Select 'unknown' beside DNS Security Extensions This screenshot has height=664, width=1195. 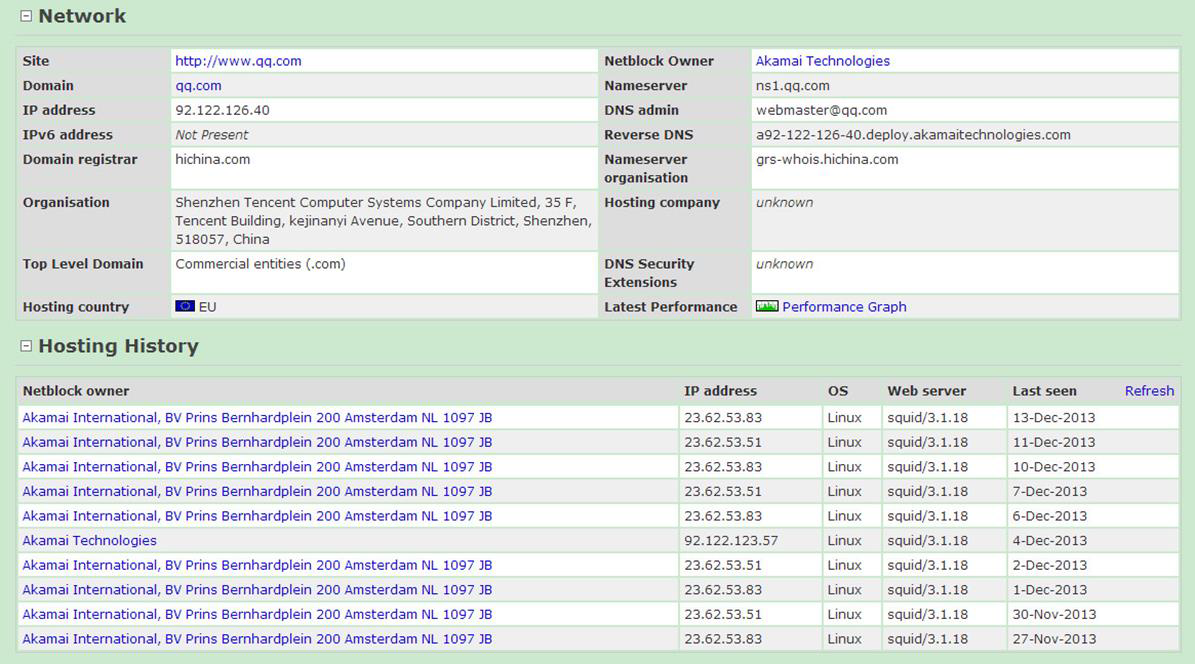point(784,264)
